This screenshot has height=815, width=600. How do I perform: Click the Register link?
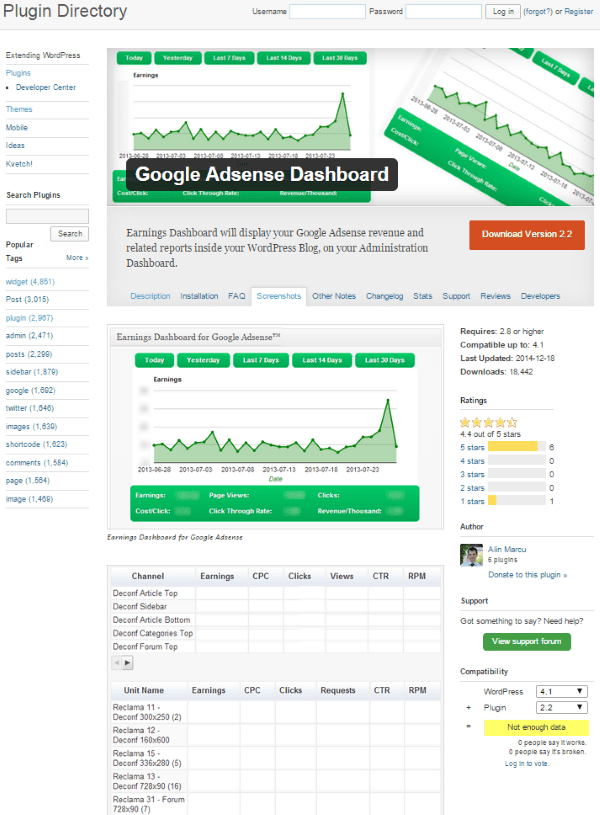tap(579, 11)
